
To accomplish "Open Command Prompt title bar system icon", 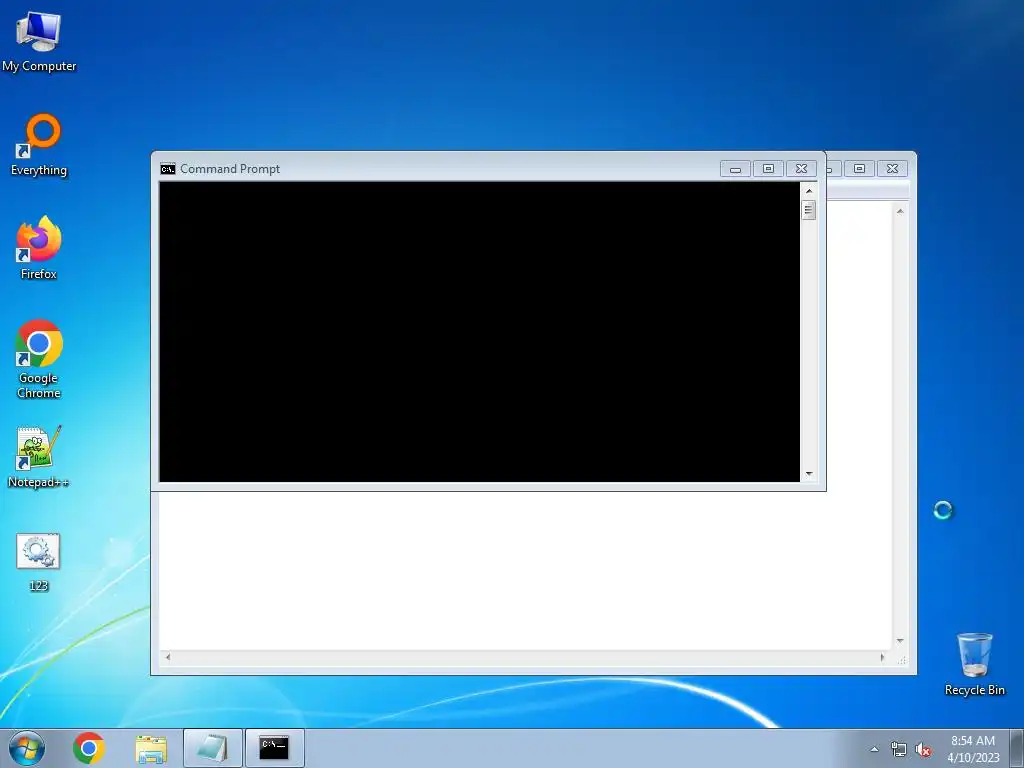I will tap(168, 169).
